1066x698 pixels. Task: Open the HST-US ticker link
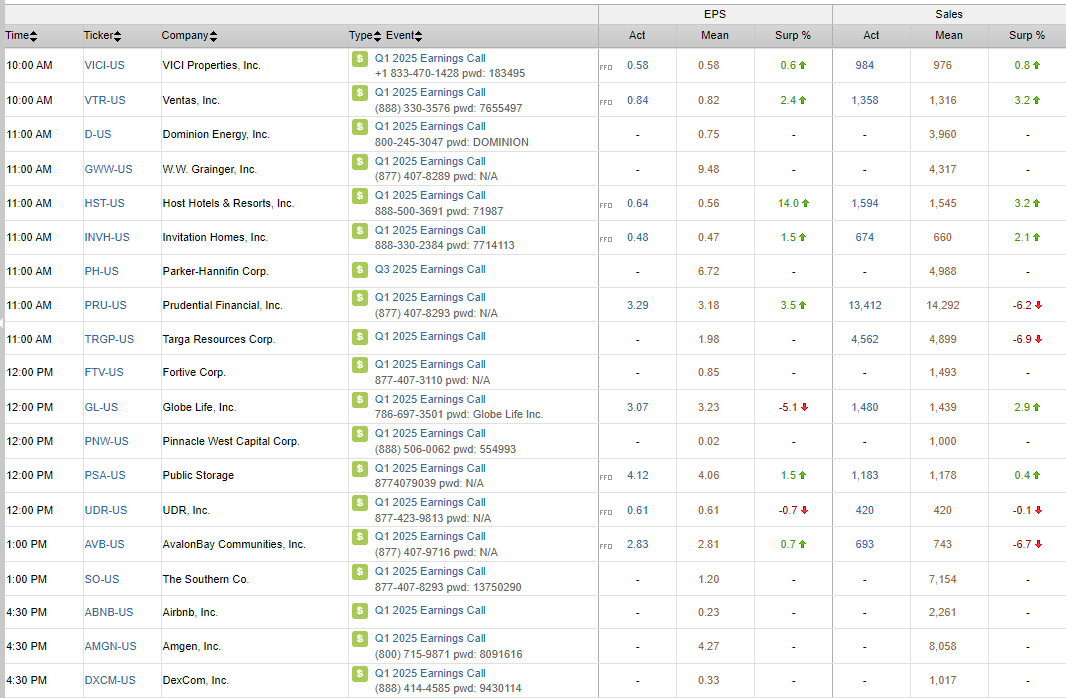[105, 203]
